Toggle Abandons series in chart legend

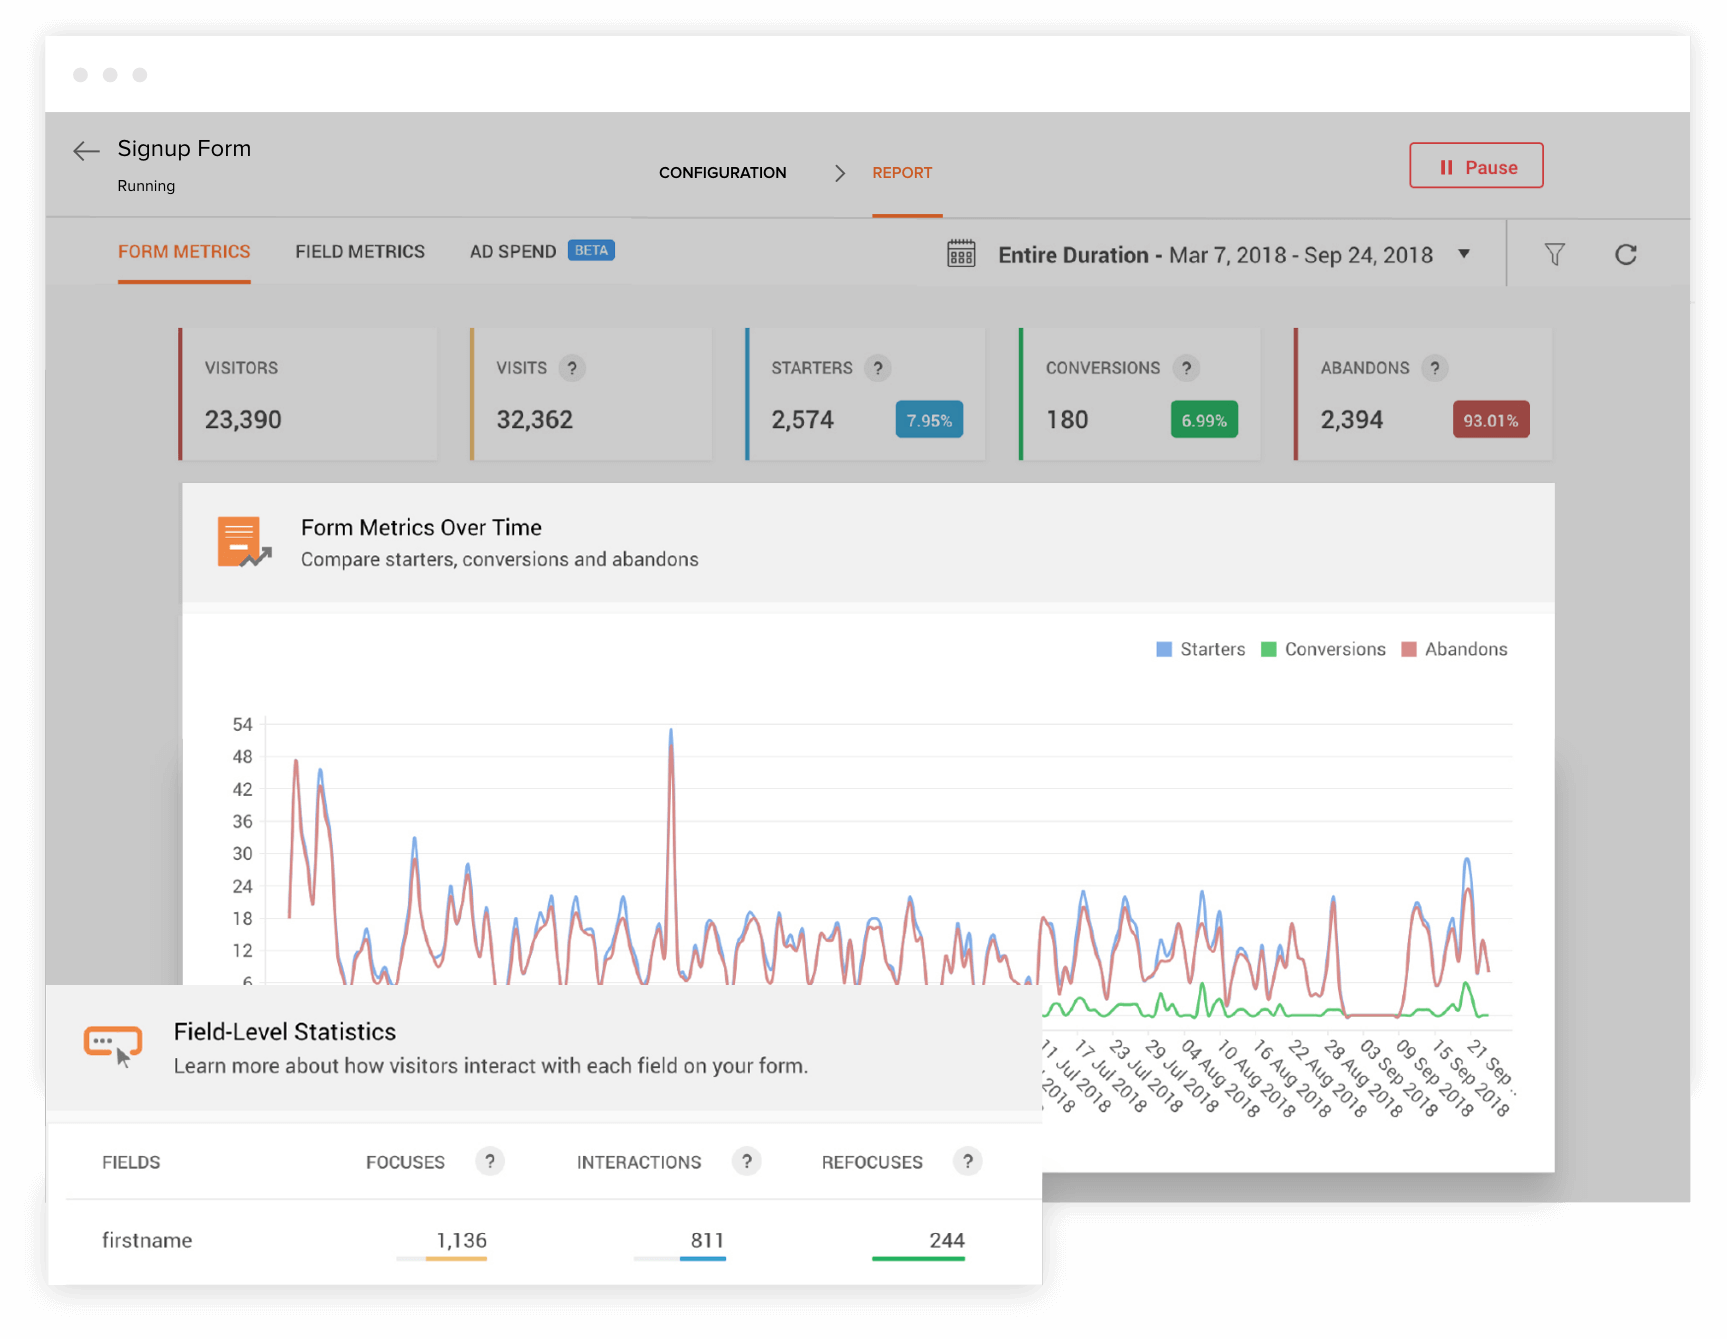tap(1454, 649)
